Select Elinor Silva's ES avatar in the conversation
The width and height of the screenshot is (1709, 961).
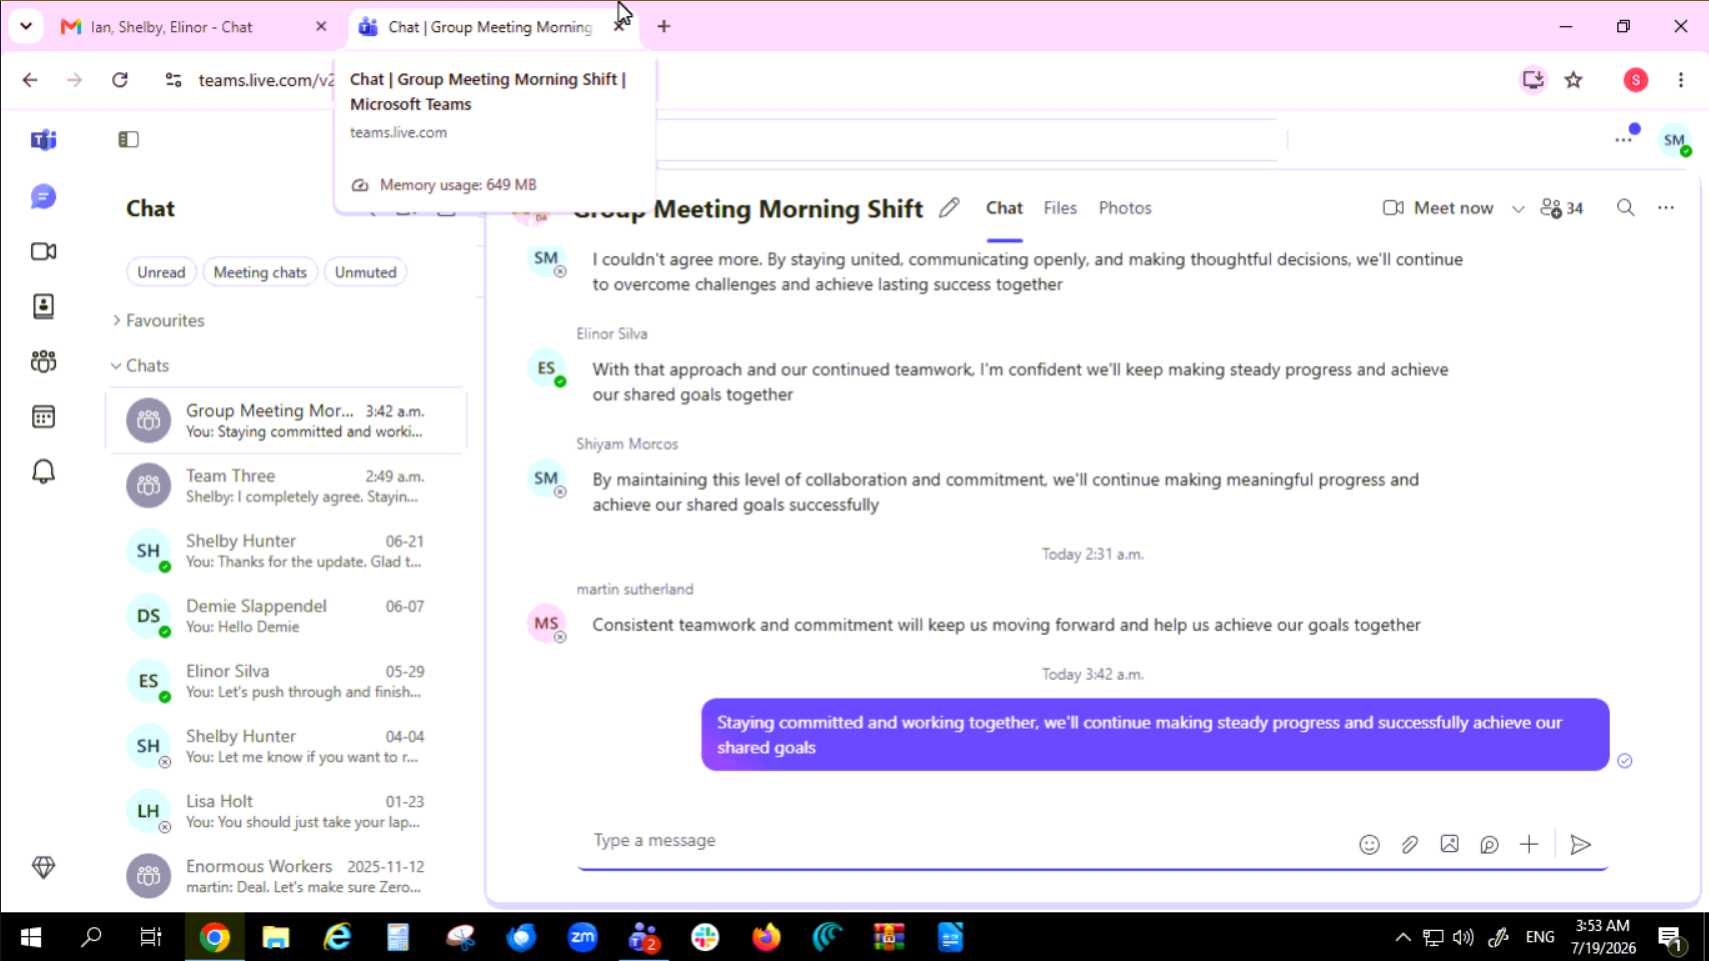(x=546, y=369)
